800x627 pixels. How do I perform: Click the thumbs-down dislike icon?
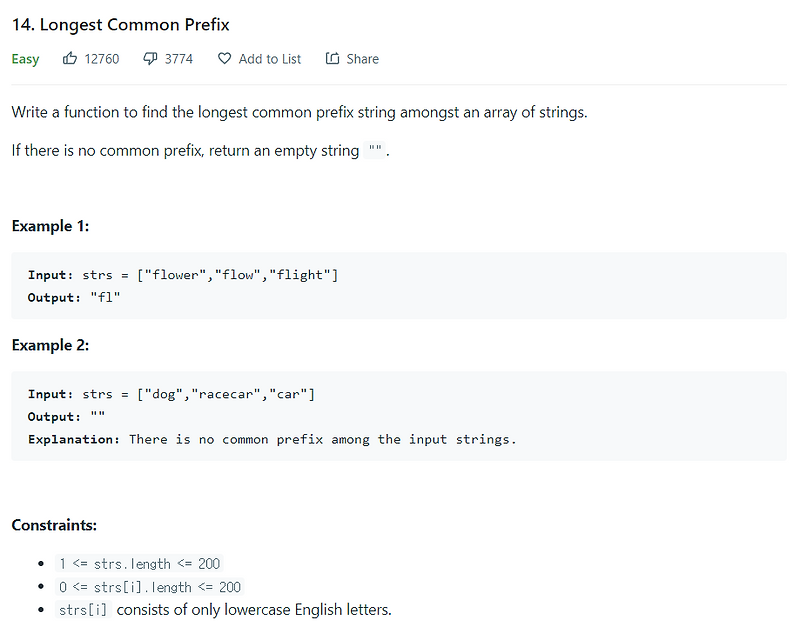(150, 59)
